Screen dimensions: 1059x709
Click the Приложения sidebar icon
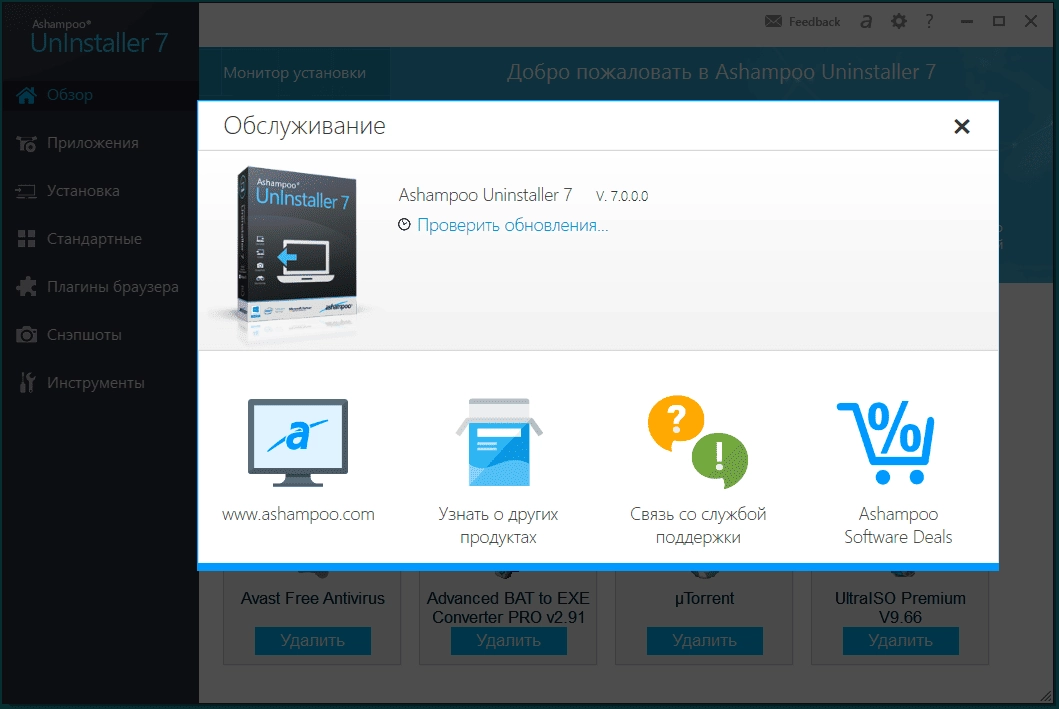tap(26, 143)
